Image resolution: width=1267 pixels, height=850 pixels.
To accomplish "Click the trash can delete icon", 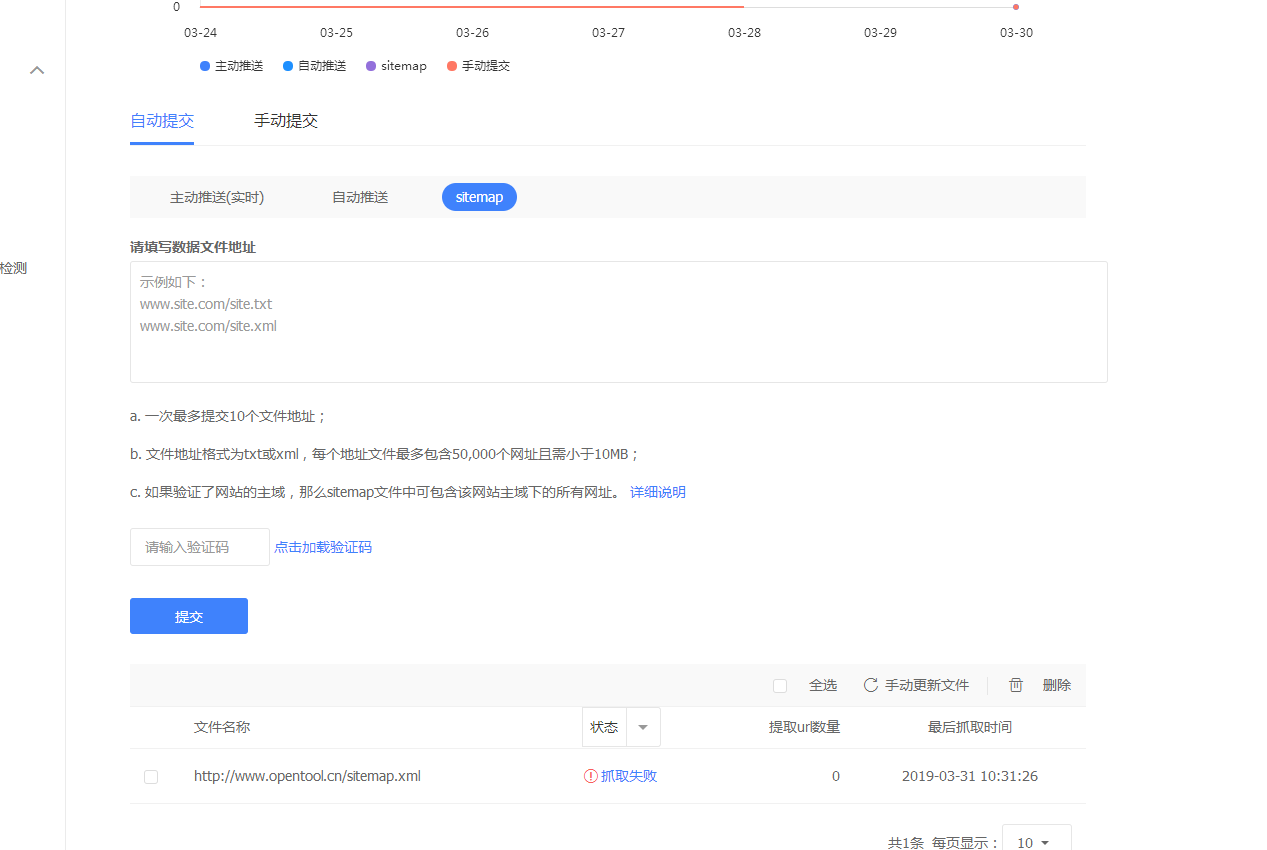I will click(x=1016, y=685).
